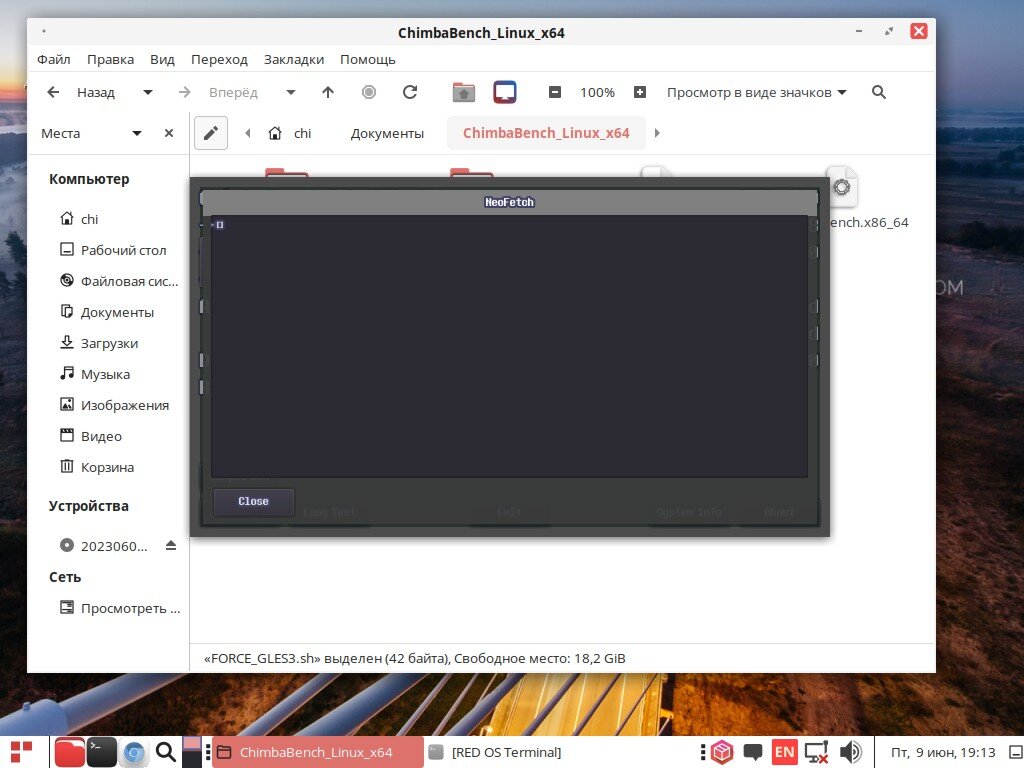Click inside the NeoFetch output area
Image resolution: width=1024 pixels, height=768 pixels.
[509, 347]
